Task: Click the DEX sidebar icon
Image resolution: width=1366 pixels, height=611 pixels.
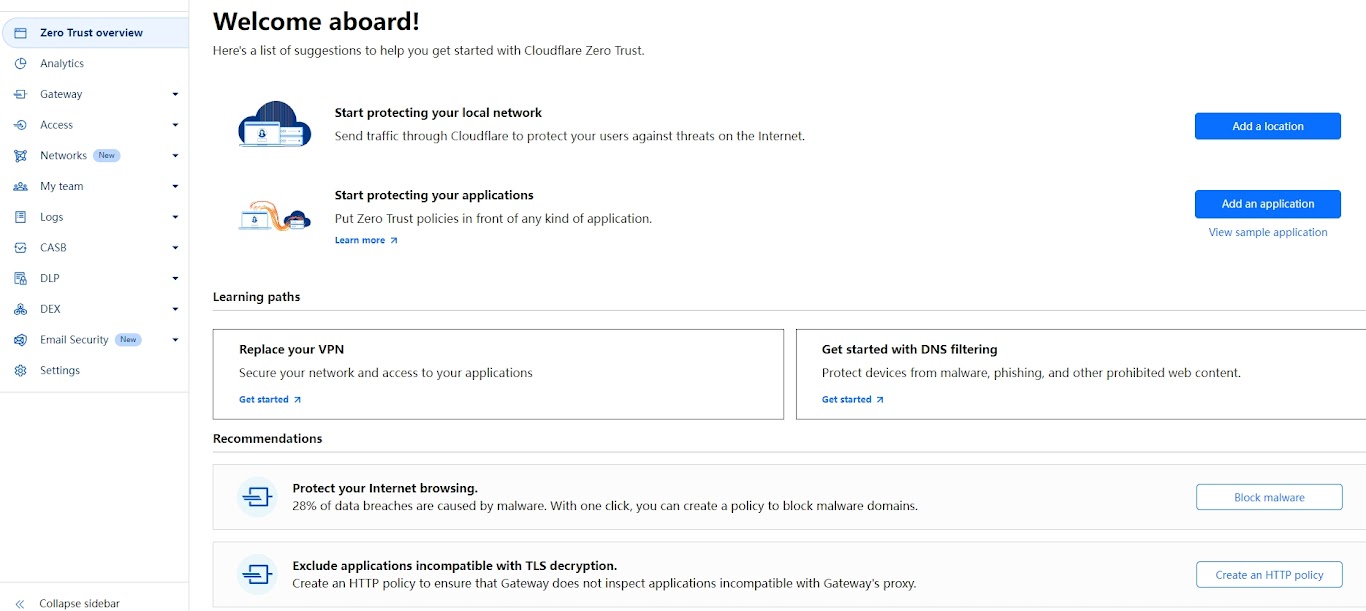Action: [x=20, y=309]
